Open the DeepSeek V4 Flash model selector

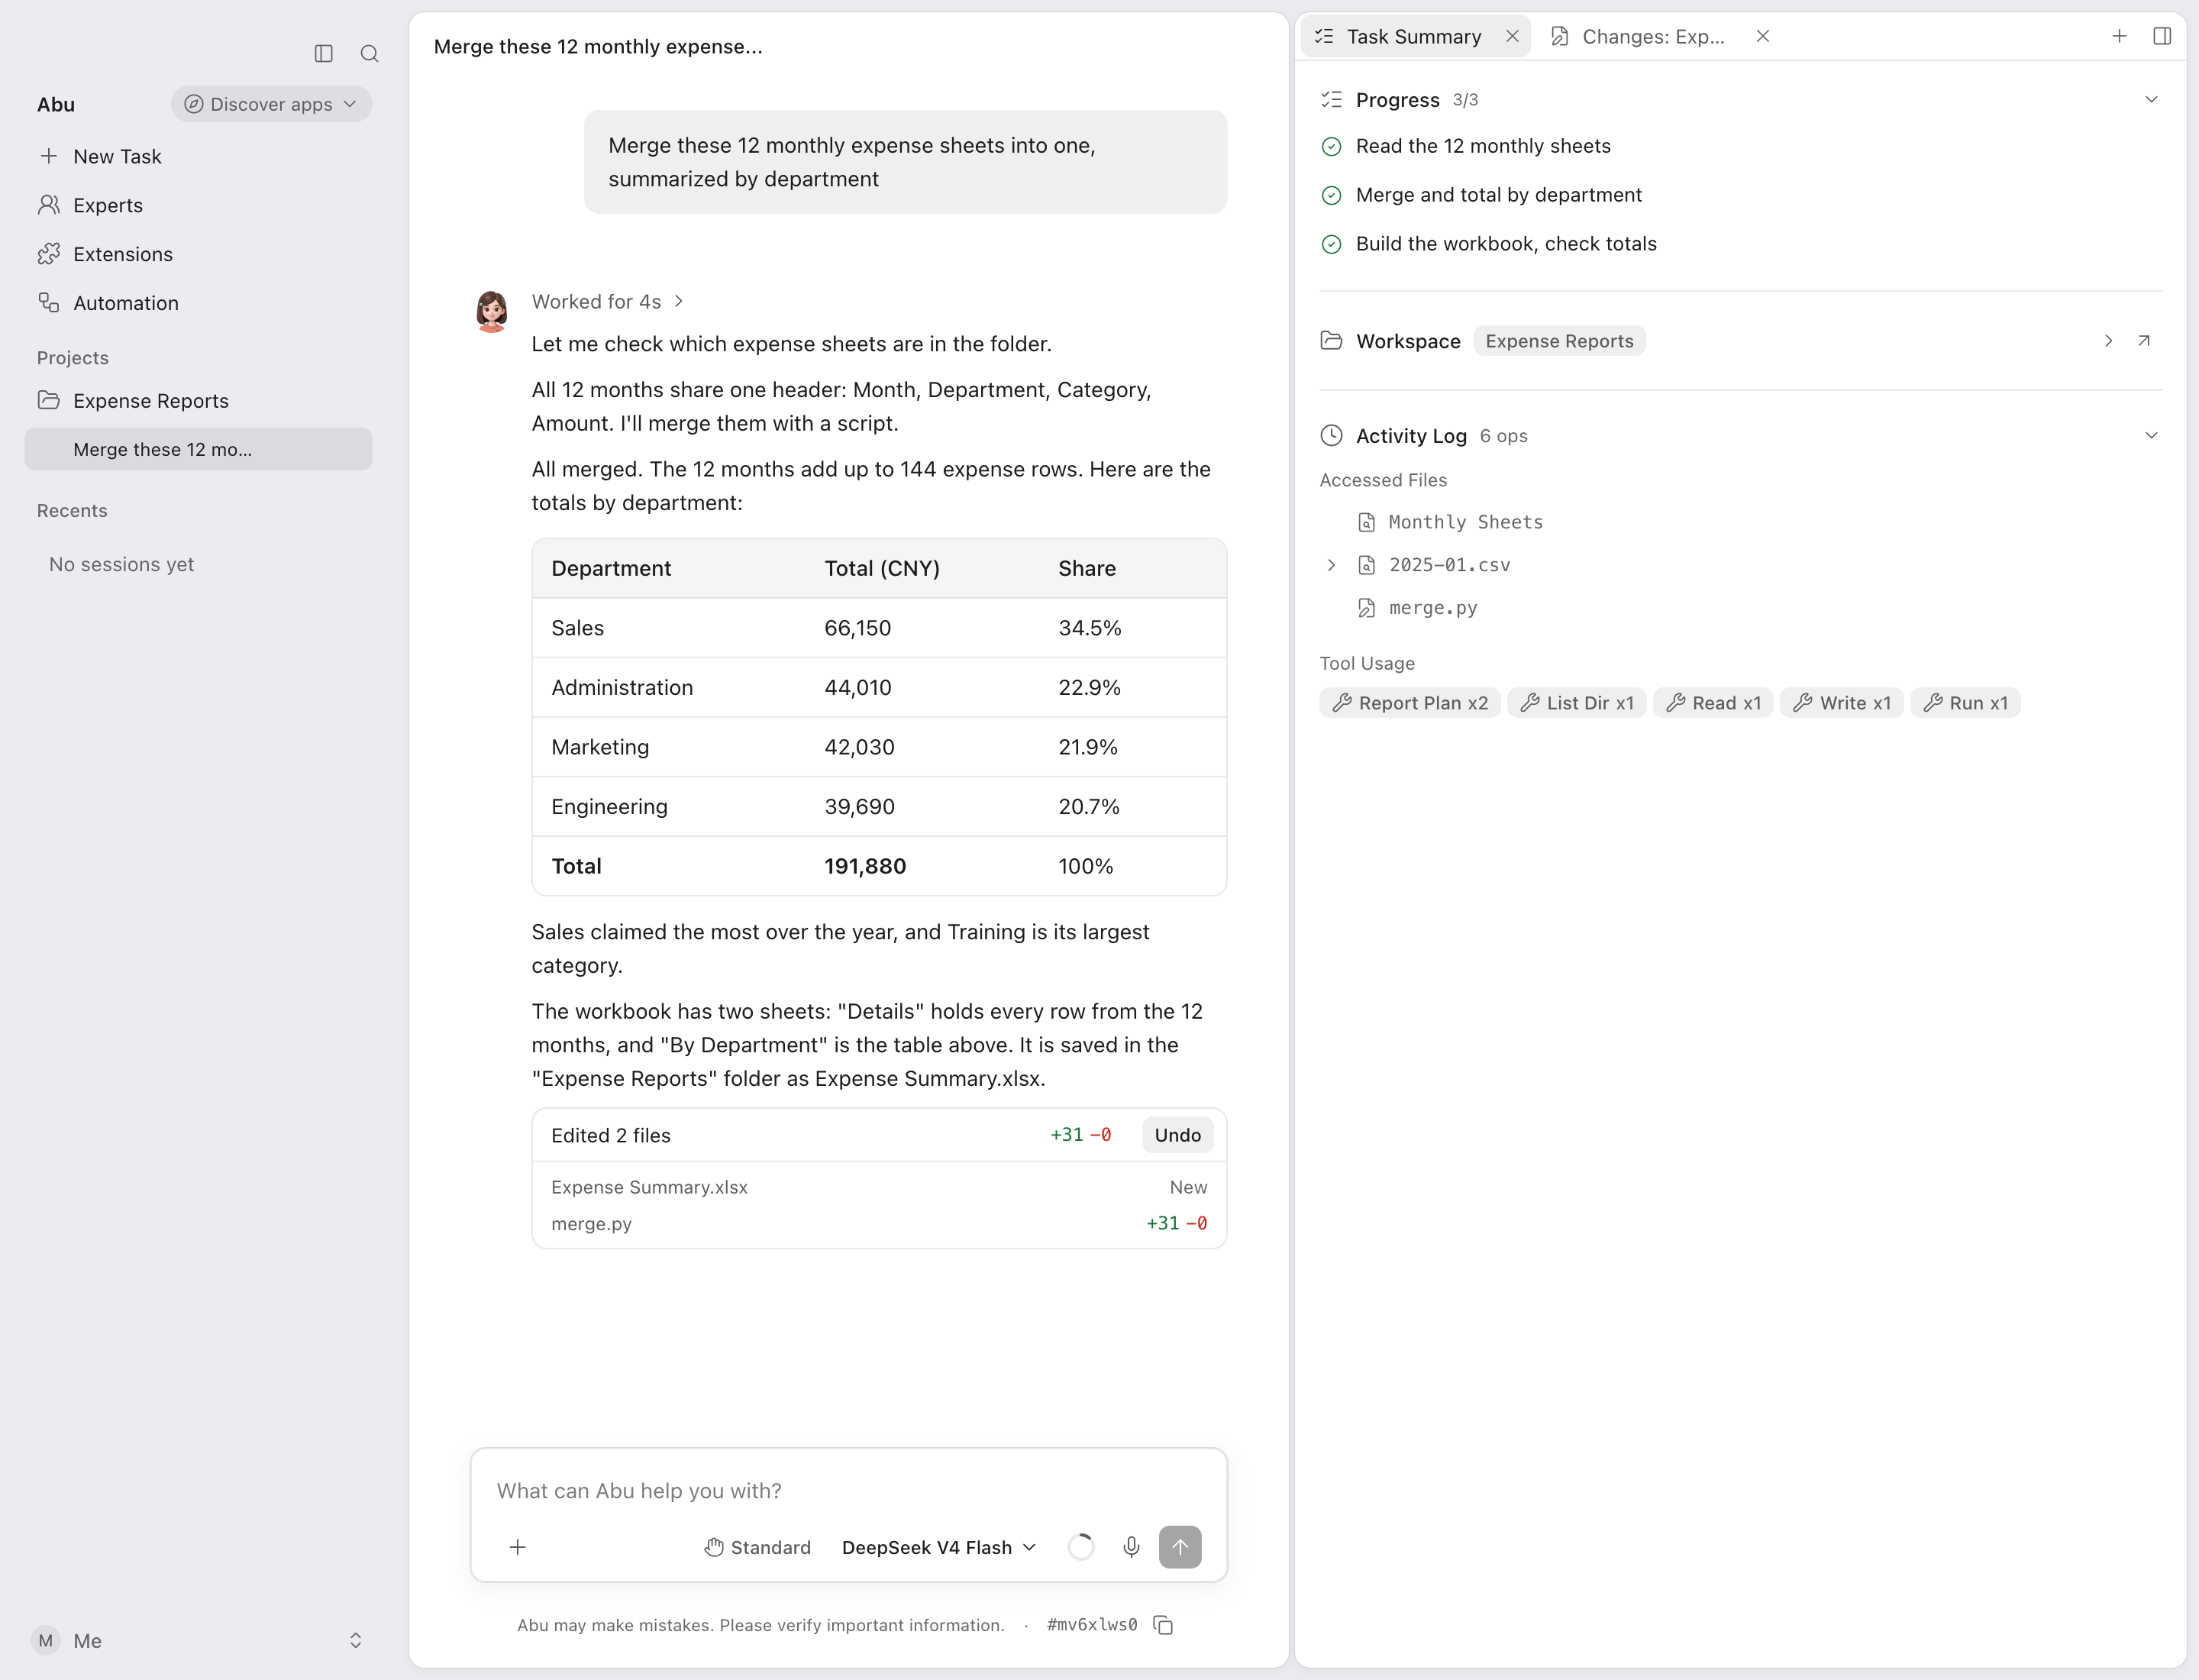pyautogui.click(x=939, y=1547)
